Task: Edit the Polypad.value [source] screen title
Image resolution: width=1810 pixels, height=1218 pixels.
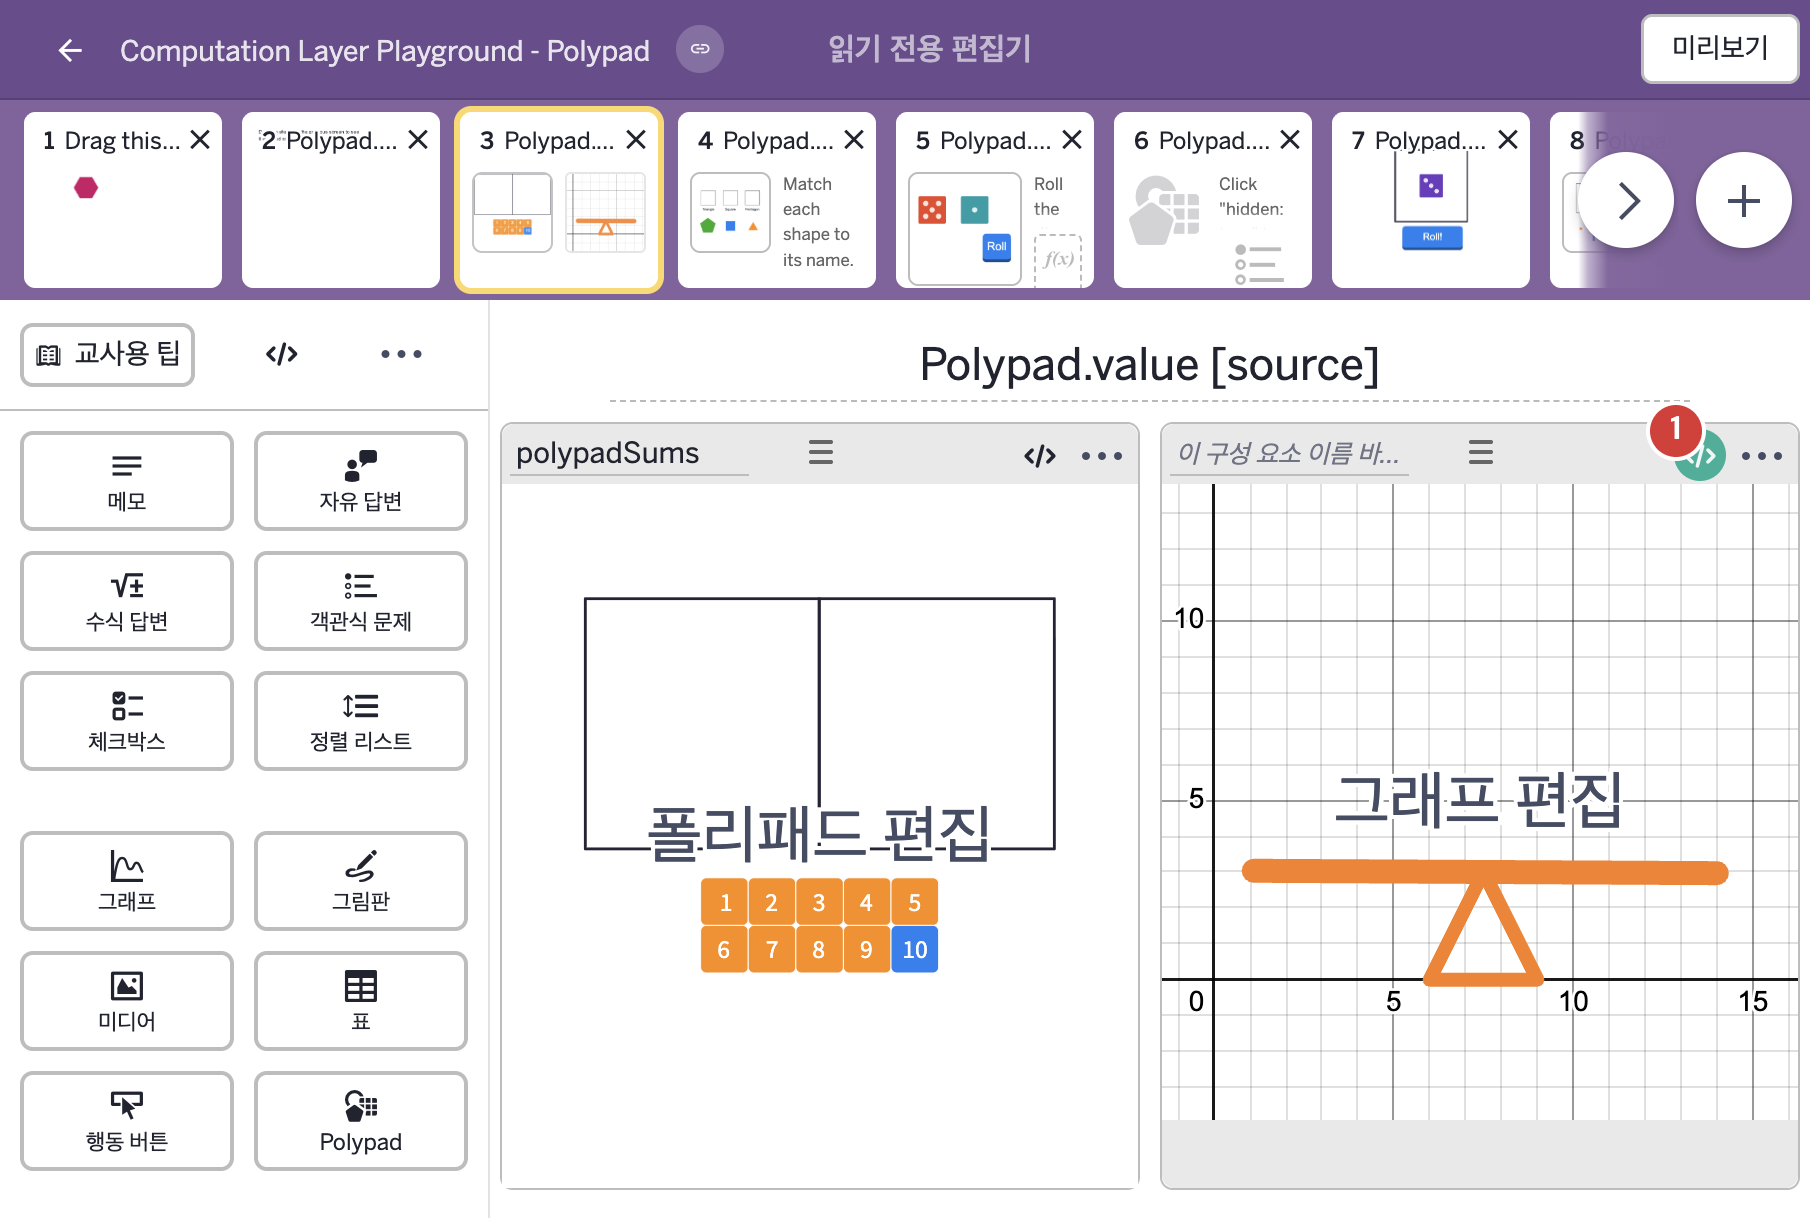Action: pyautogui.click(x=1149, y=365)
